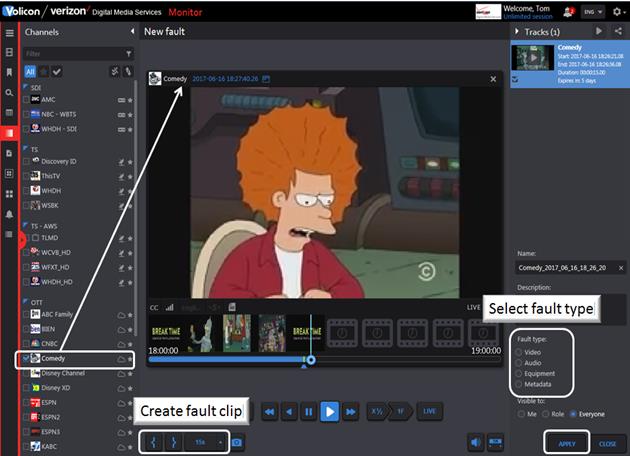Screen dimensions: 630x456
Task: Click the player timestamp 2017-06-16 link
Action: [225, 79]
